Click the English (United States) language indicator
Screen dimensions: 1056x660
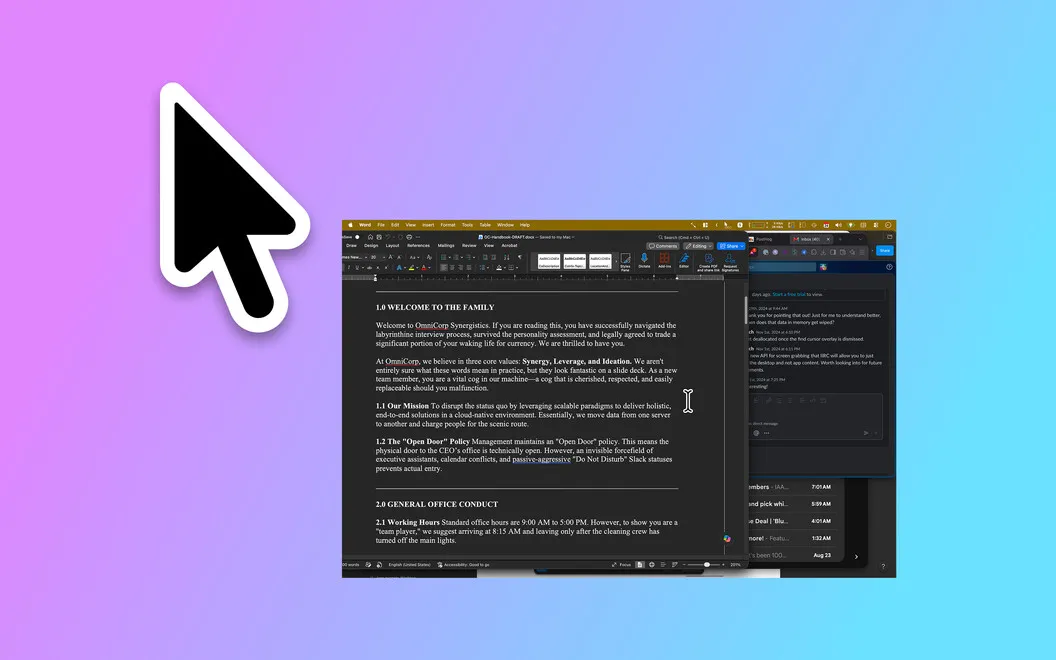coord(409,564)
